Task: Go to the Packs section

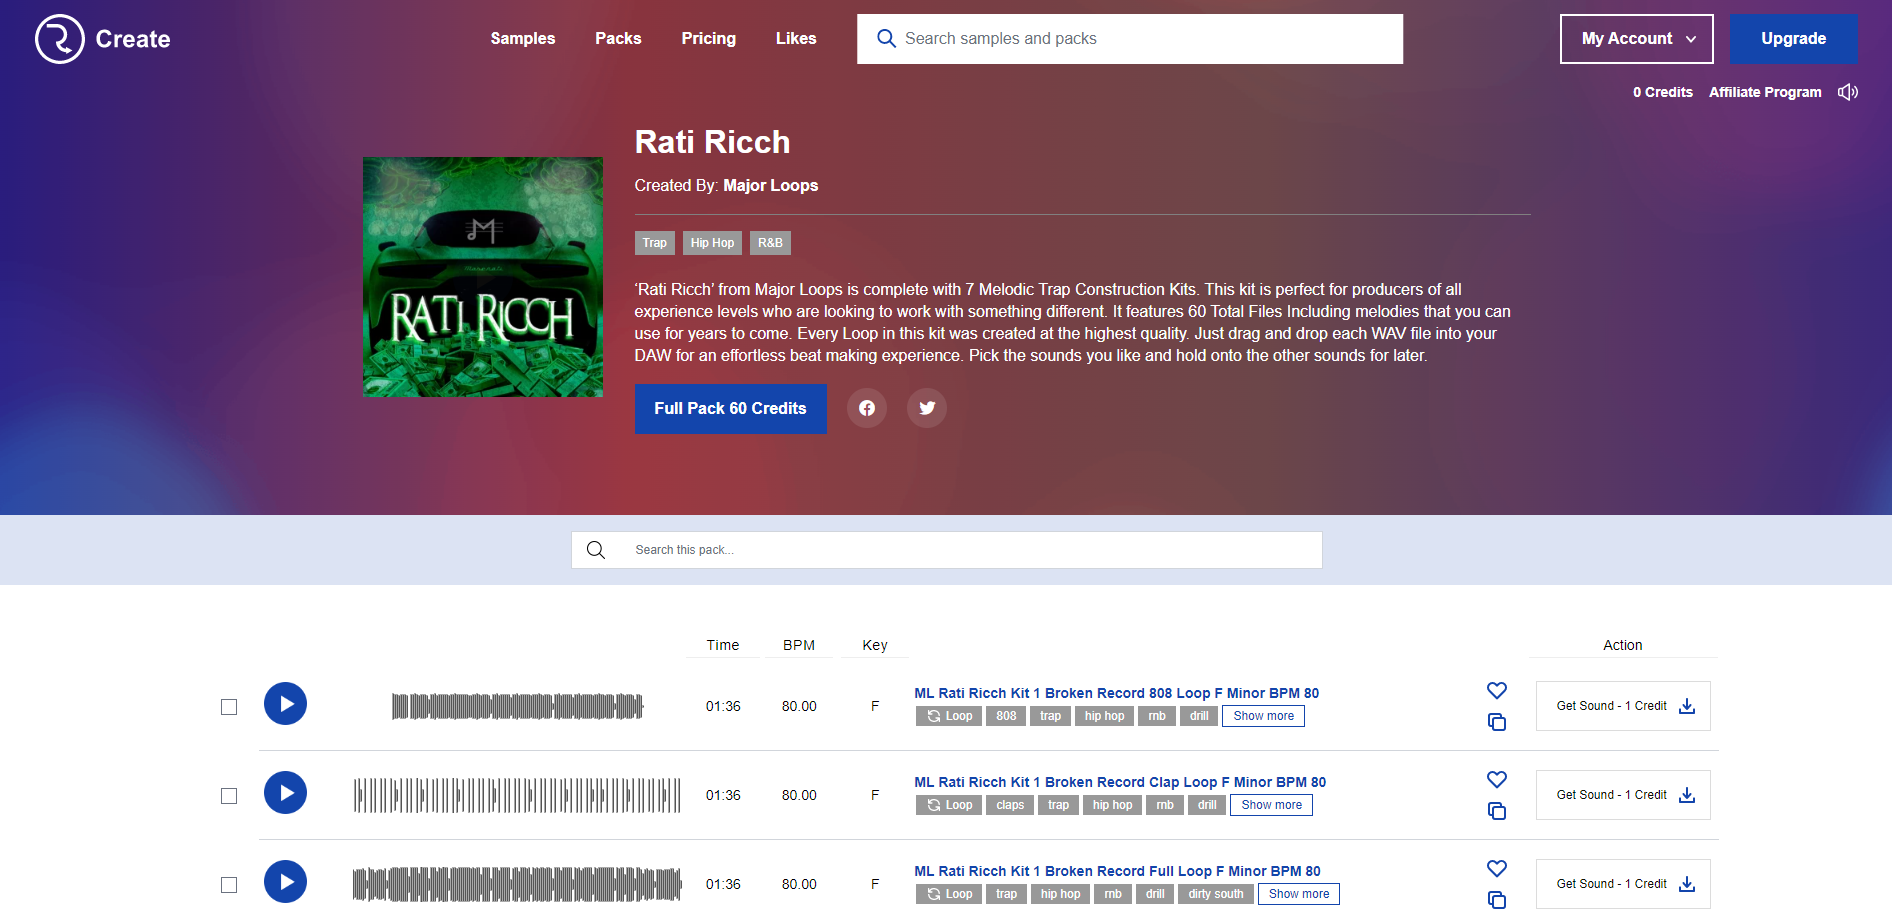Action: click(618, 38)
